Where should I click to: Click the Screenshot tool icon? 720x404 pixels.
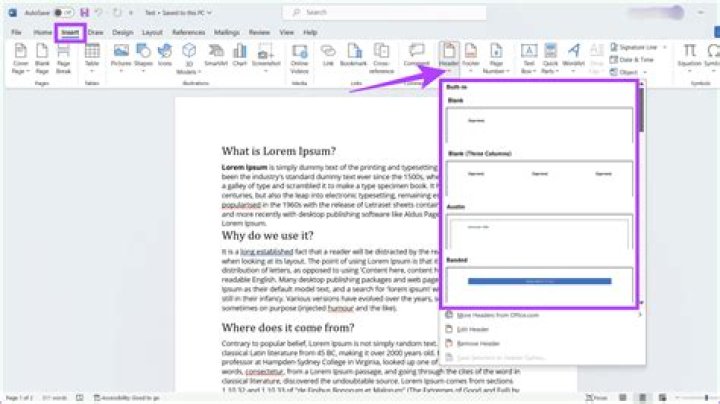click(265, 55)
